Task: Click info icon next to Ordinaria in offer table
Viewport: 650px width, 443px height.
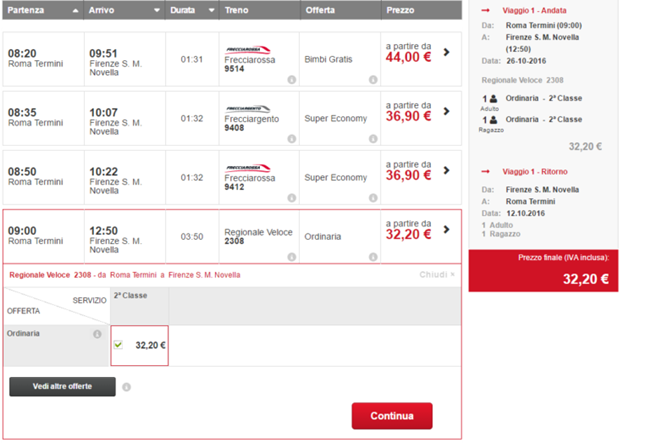Action: coord(97,334)
